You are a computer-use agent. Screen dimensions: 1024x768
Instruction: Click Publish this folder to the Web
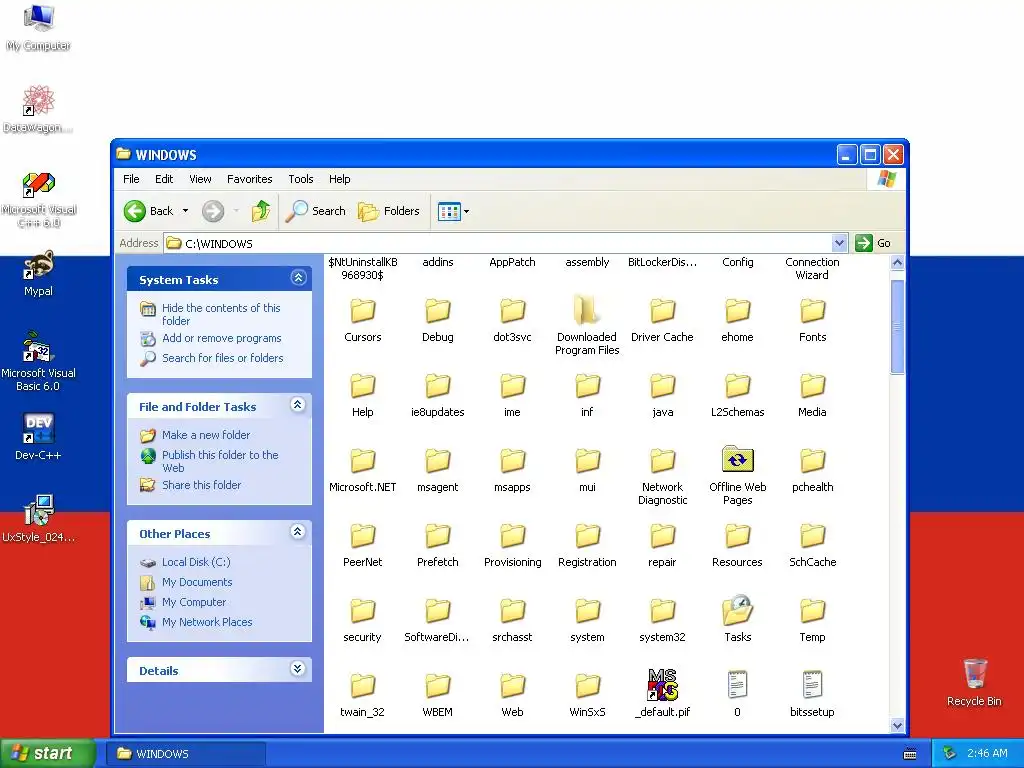tap(220, 461)
